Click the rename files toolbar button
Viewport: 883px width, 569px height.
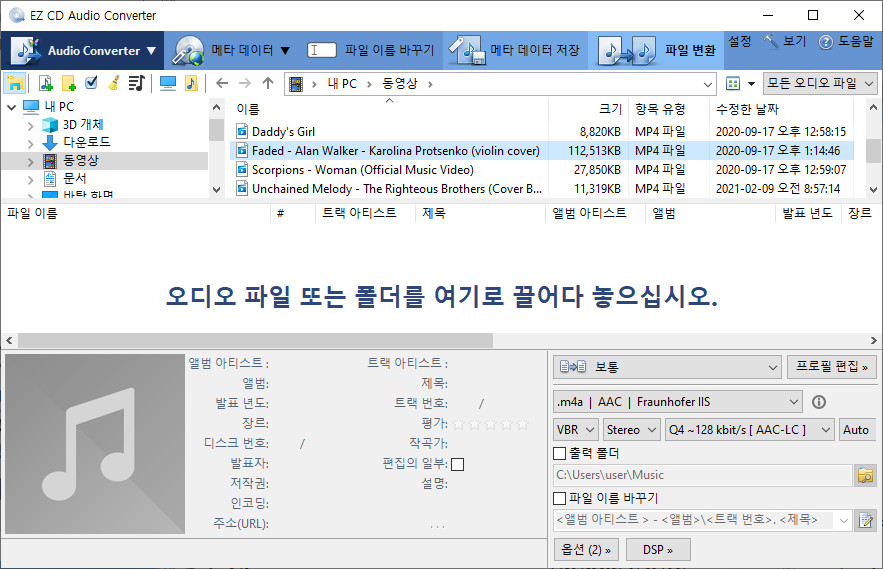[371, 50]
